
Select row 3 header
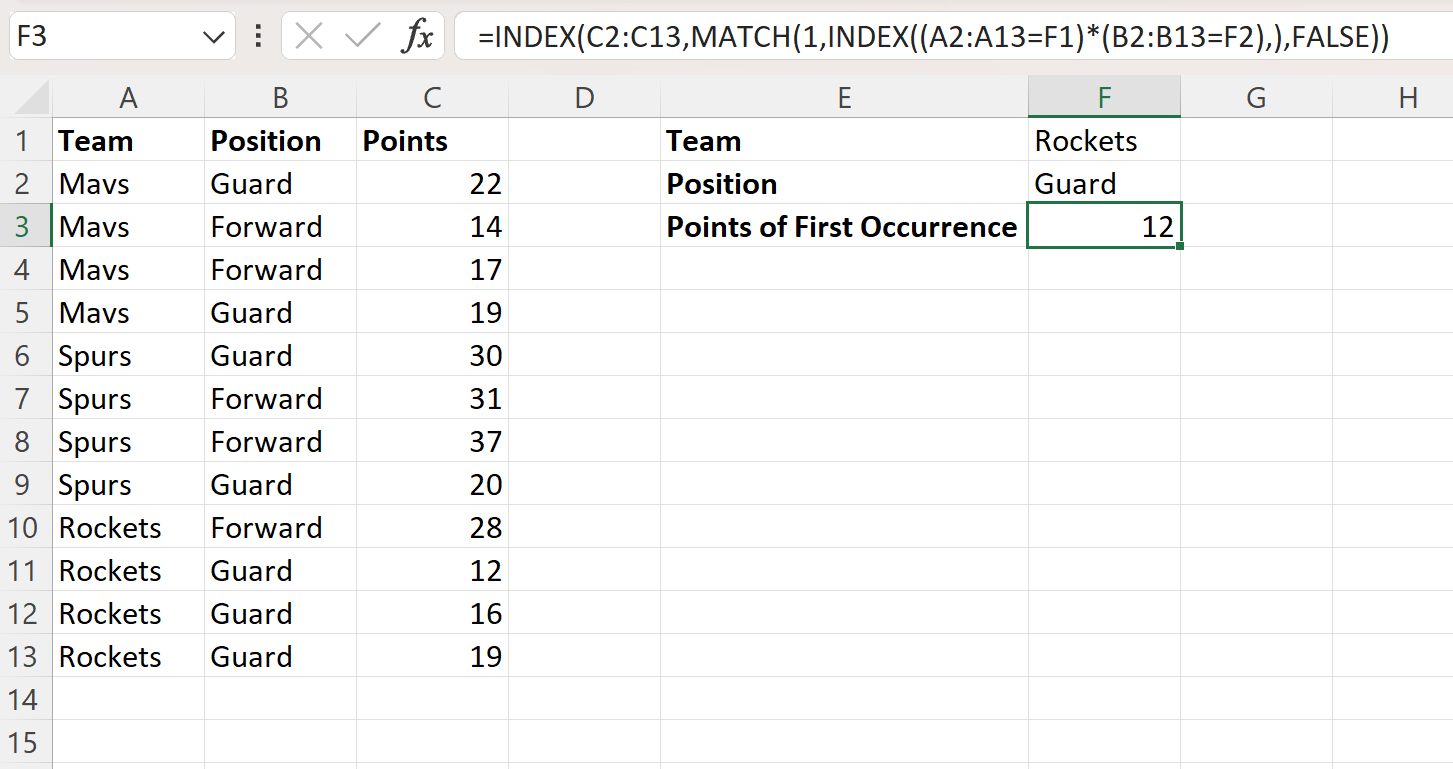25,226
